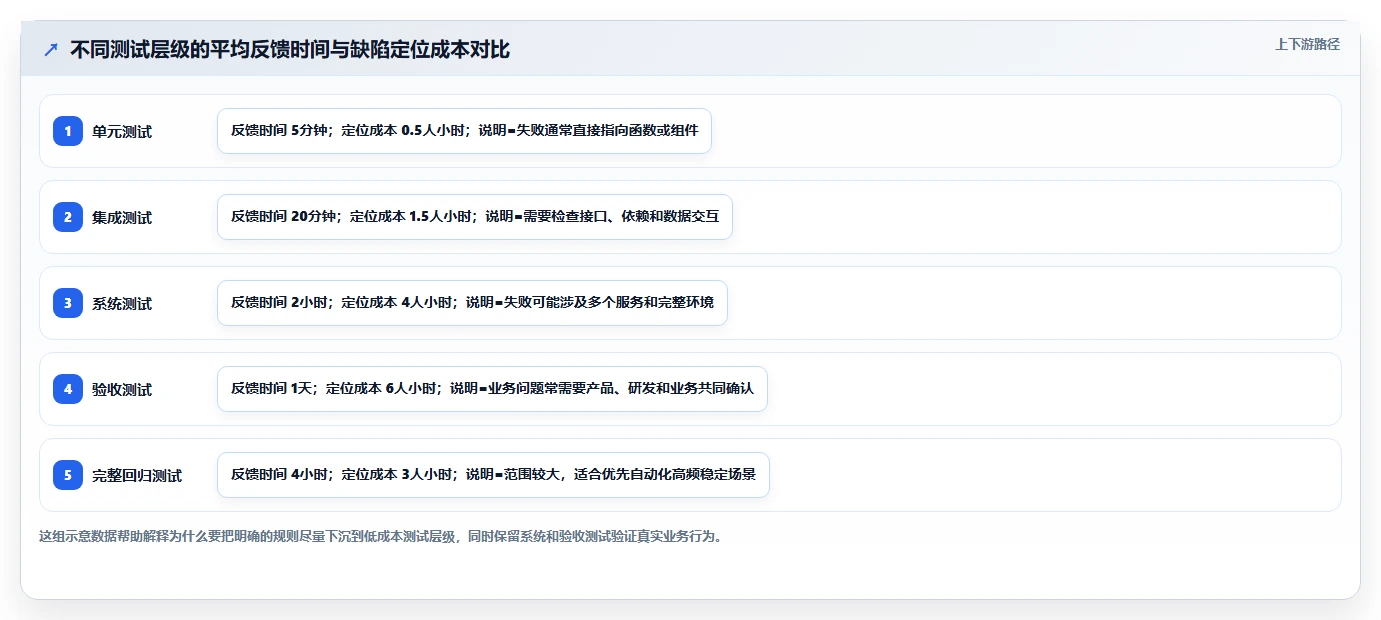
Task: Click the number 5 badge for 完整回归测试
Action: (68, 475)
